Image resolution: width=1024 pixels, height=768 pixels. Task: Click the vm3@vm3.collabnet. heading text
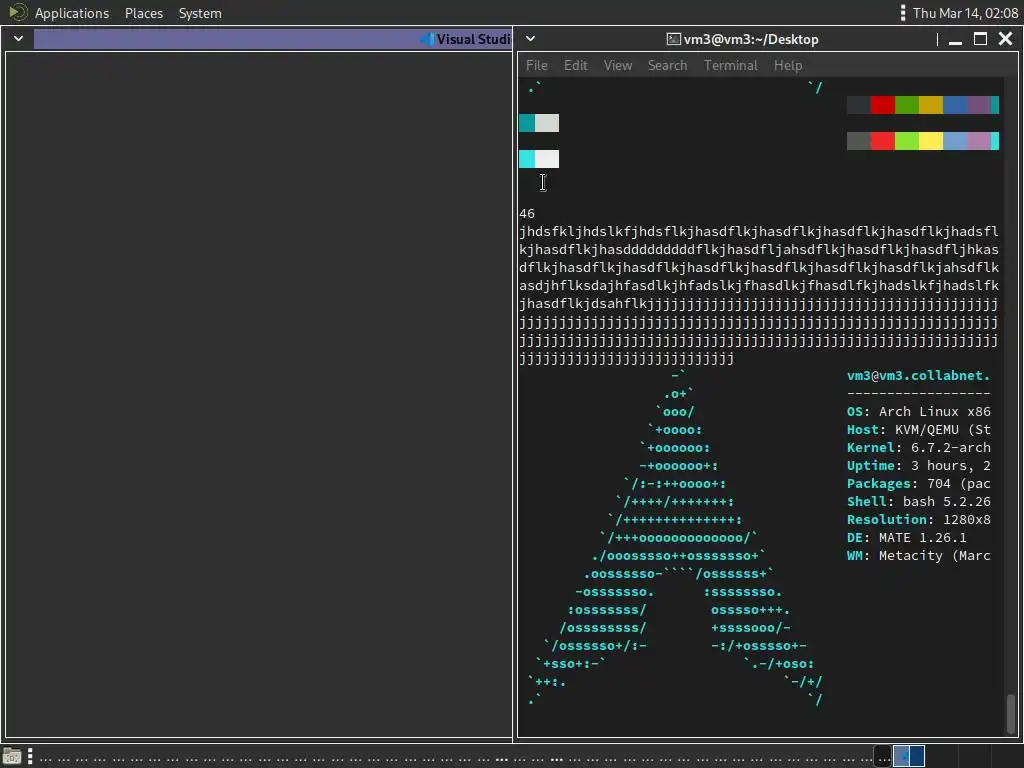(x=918, y=376)
